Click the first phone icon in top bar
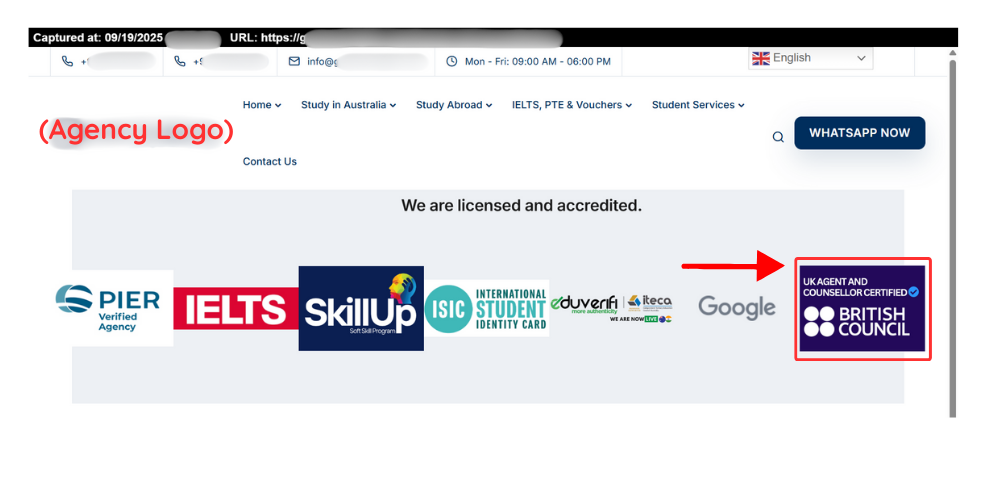The width and height of the screenshot is (1000, 500). pos(67,61)
